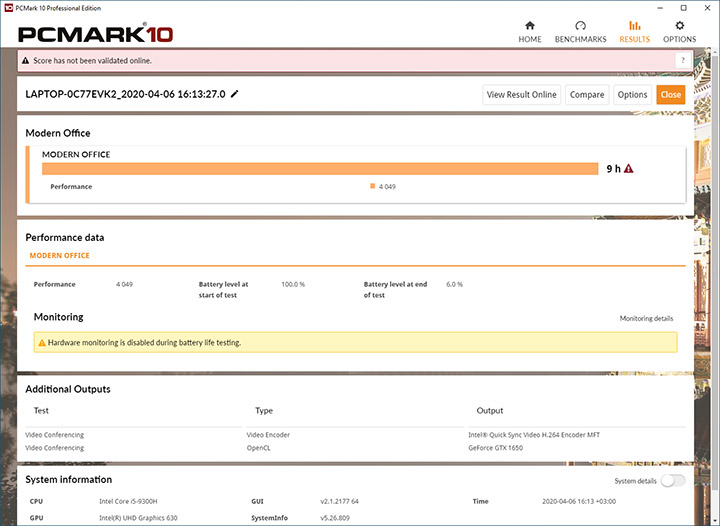Click the Compare button
Image resolution: width=720 pixels, height=526 pixels.
[587, 95]
